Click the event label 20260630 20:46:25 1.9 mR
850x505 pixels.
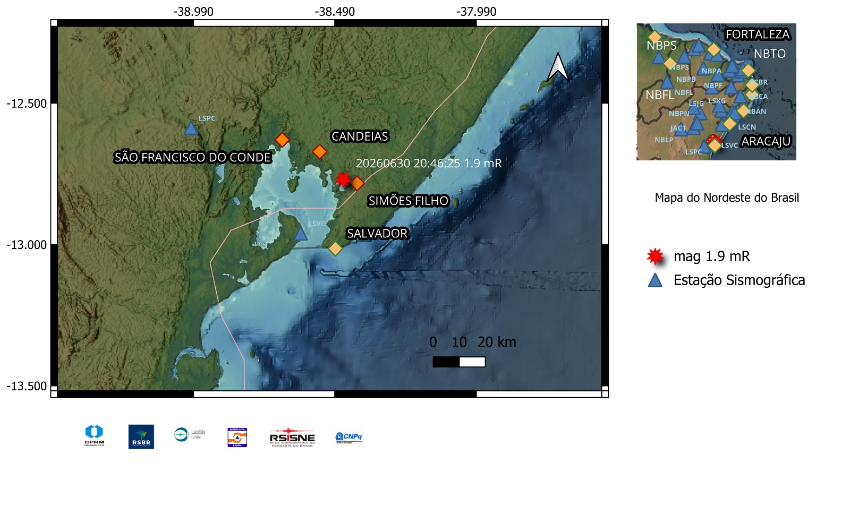[x=428, y=163]
